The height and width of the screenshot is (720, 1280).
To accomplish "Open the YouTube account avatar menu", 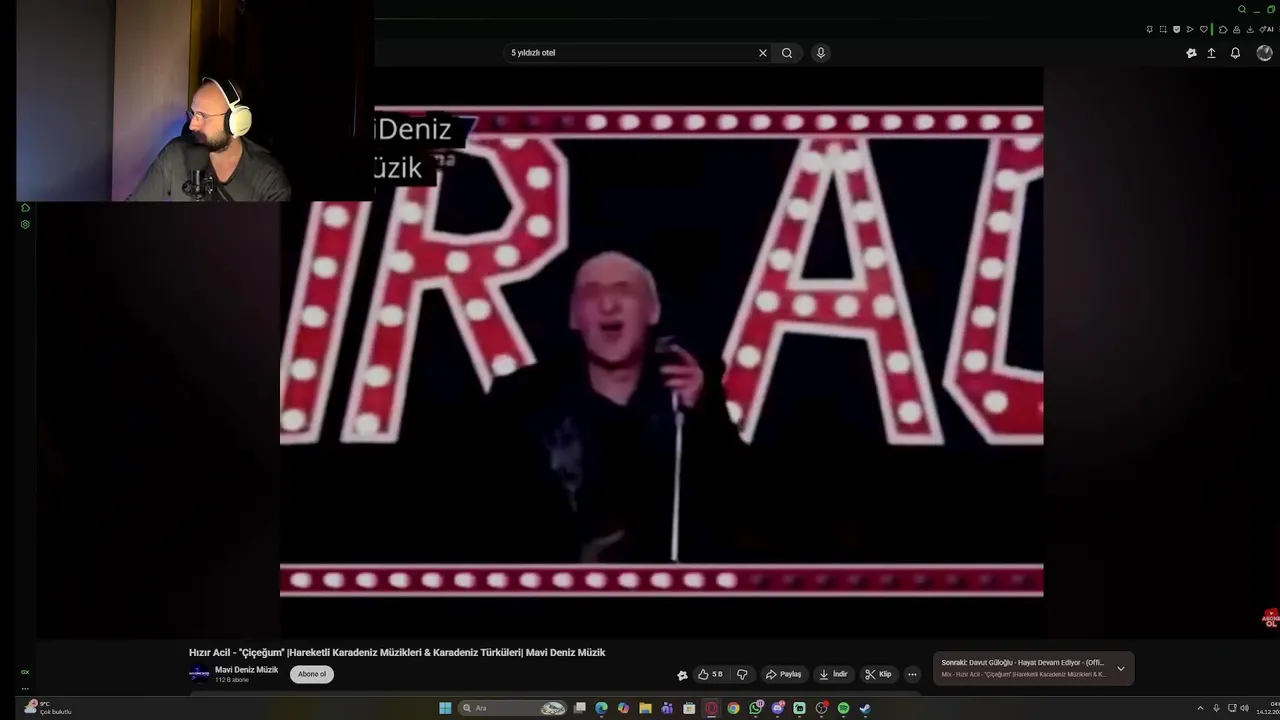I will coord(1264,53).
